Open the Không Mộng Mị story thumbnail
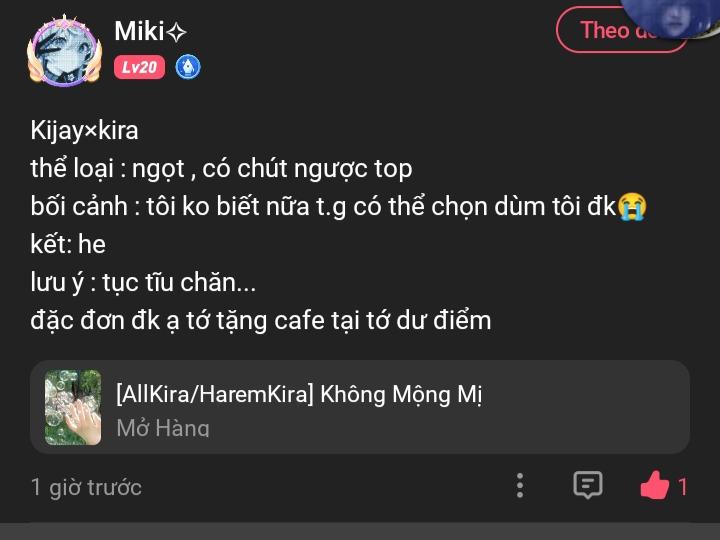This screenshot has width=720, height=540. pos(73,407)
